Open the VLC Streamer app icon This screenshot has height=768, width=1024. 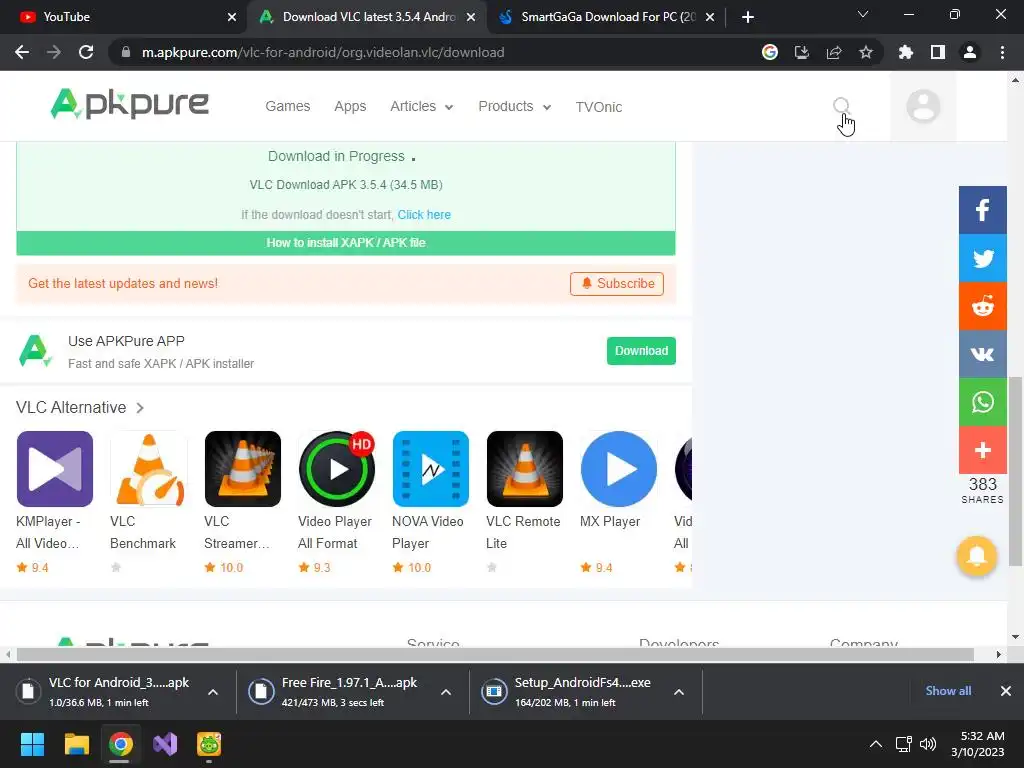coord(243,469)
